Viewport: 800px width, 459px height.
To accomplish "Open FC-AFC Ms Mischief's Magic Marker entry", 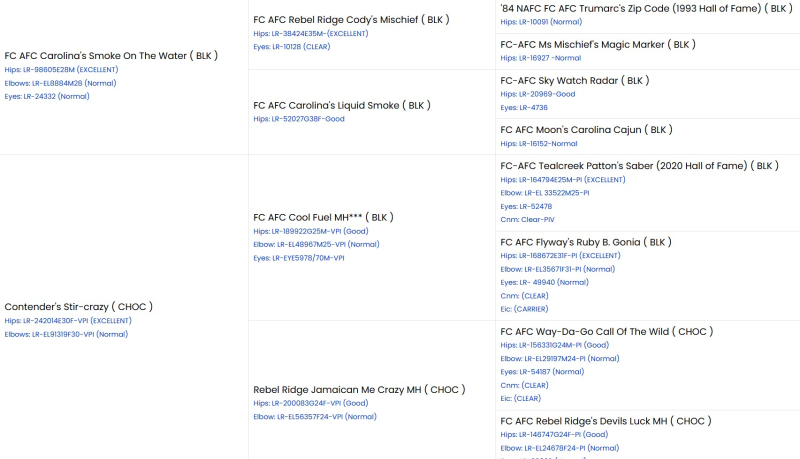I will tap(598, 45).
